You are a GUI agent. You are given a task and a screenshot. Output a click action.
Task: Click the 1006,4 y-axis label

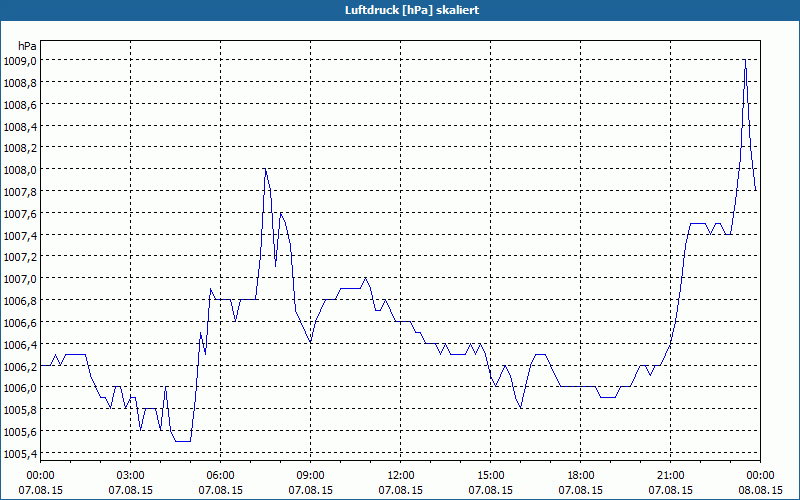(19, 345)
